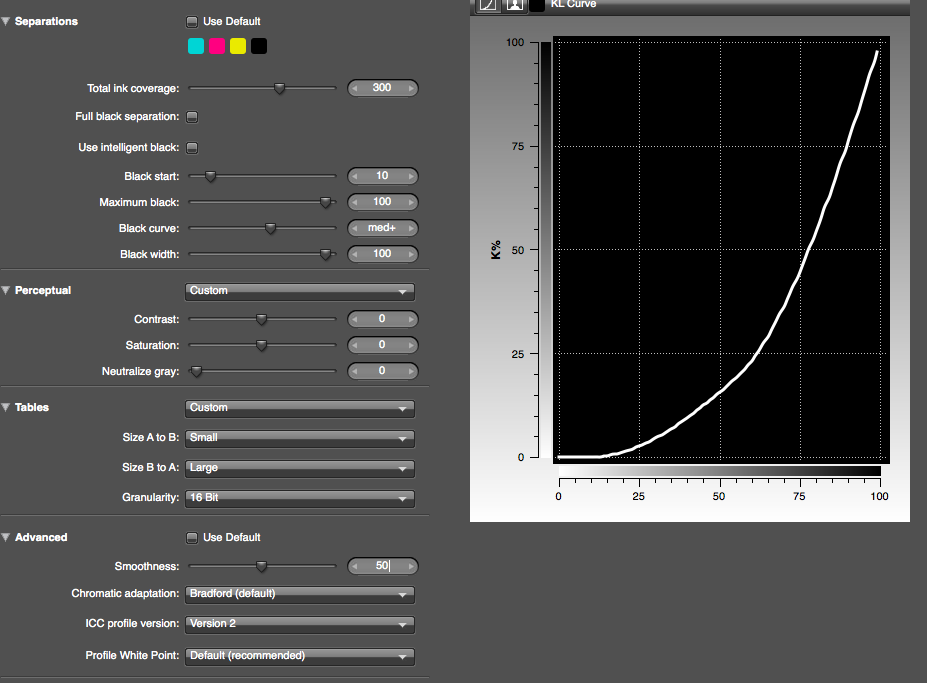Collapse the Separations section
The width and height of the screenshot is (927, 683).
(7, 21)
